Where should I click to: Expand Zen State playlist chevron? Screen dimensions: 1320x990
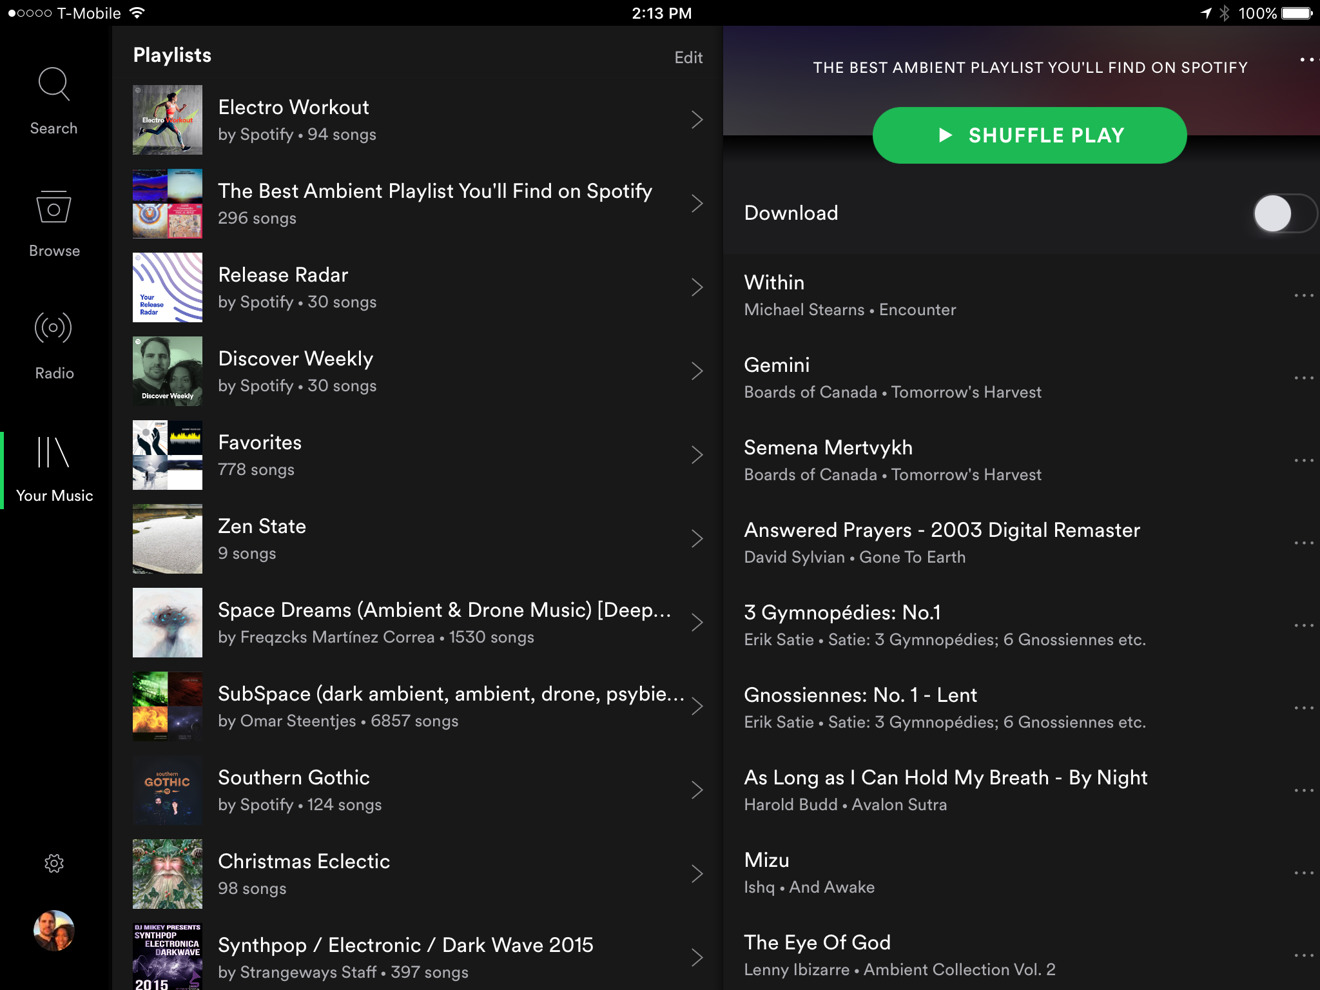click(697, 539)
